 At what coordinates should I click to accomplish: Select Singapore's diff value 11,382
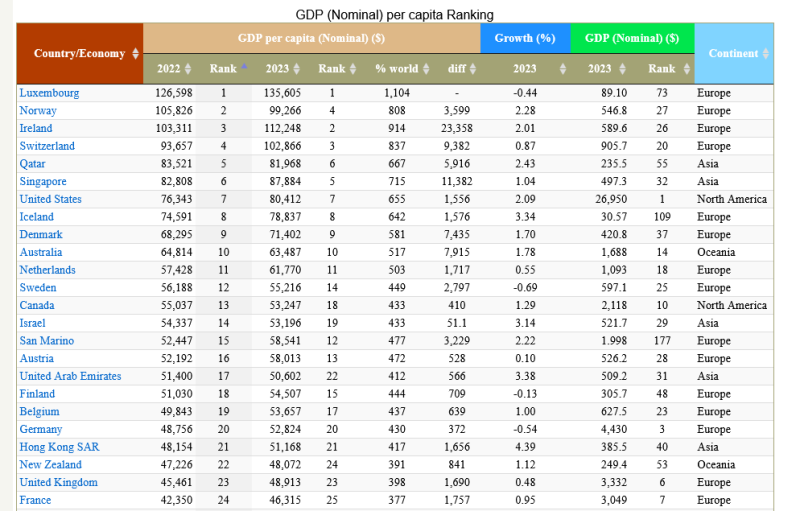457,182
